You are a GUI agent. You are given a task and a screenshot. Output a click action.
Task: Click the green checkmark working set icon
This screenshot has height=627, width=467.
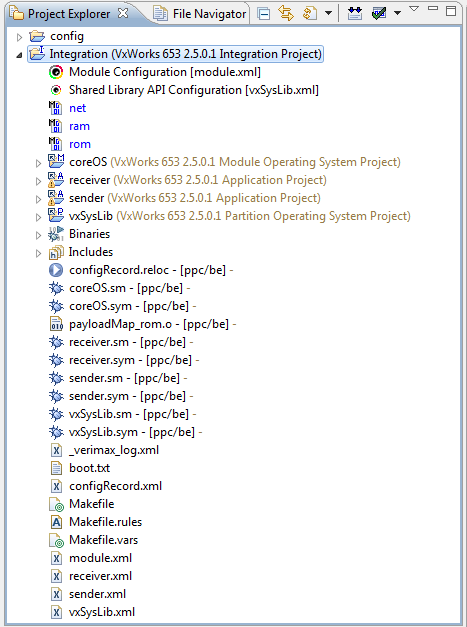point(379,14)
